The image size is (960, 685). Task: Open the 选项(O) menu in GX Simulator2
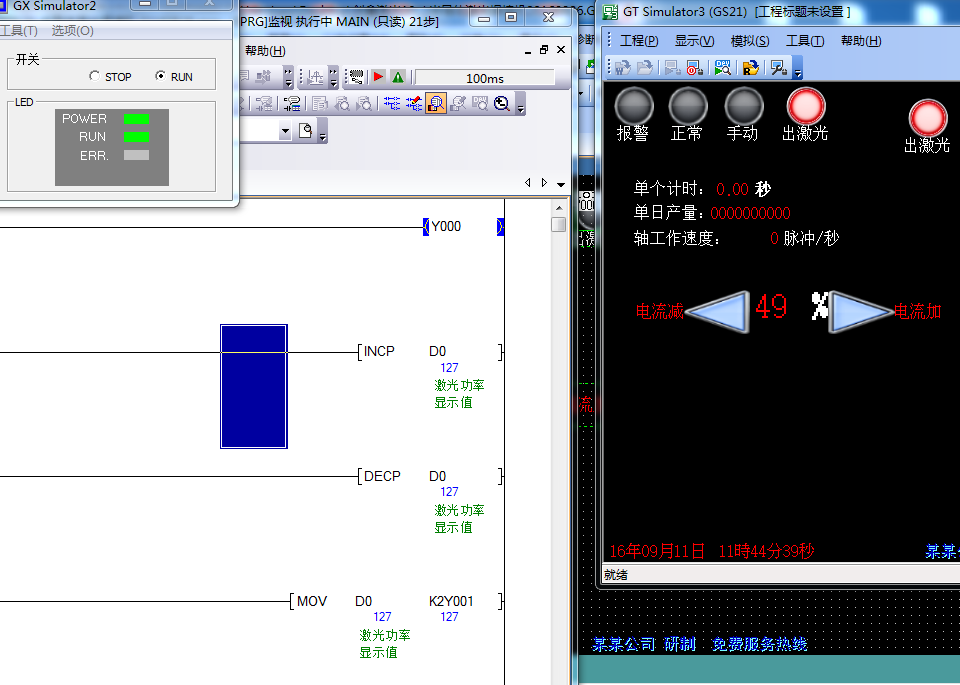pyautogui.click(x=72, y=31)
